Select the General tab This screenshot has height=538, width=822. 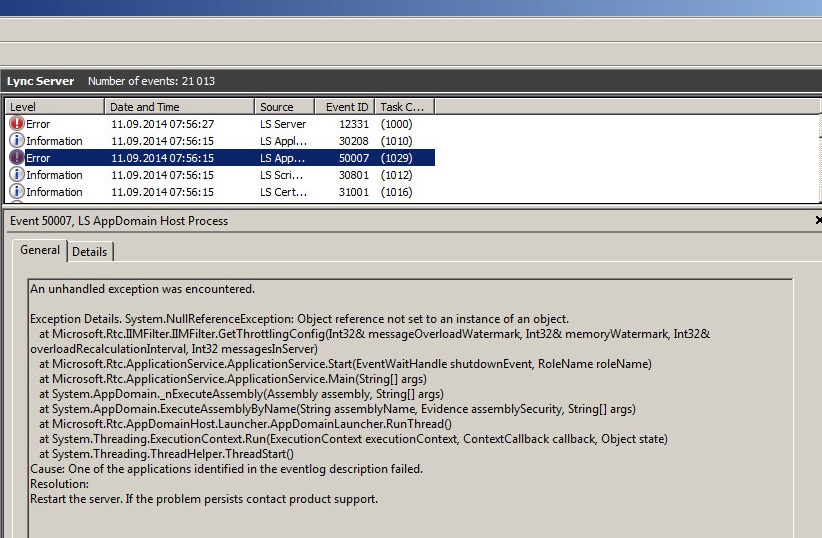coord(40,250)
